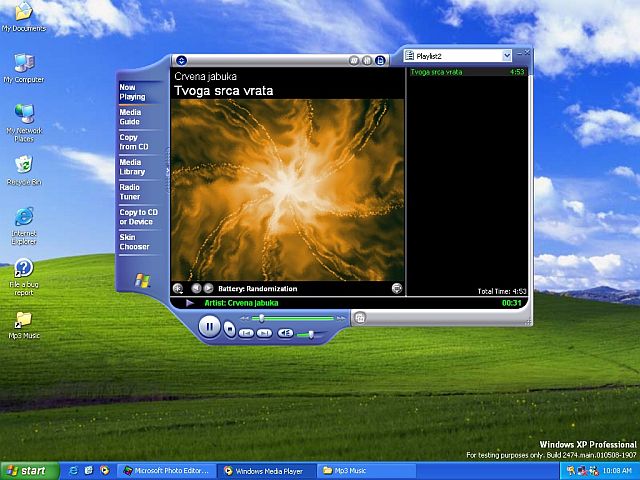Click the 4:53 track duration in playlist
640x480 pixels.
point(517,72)
